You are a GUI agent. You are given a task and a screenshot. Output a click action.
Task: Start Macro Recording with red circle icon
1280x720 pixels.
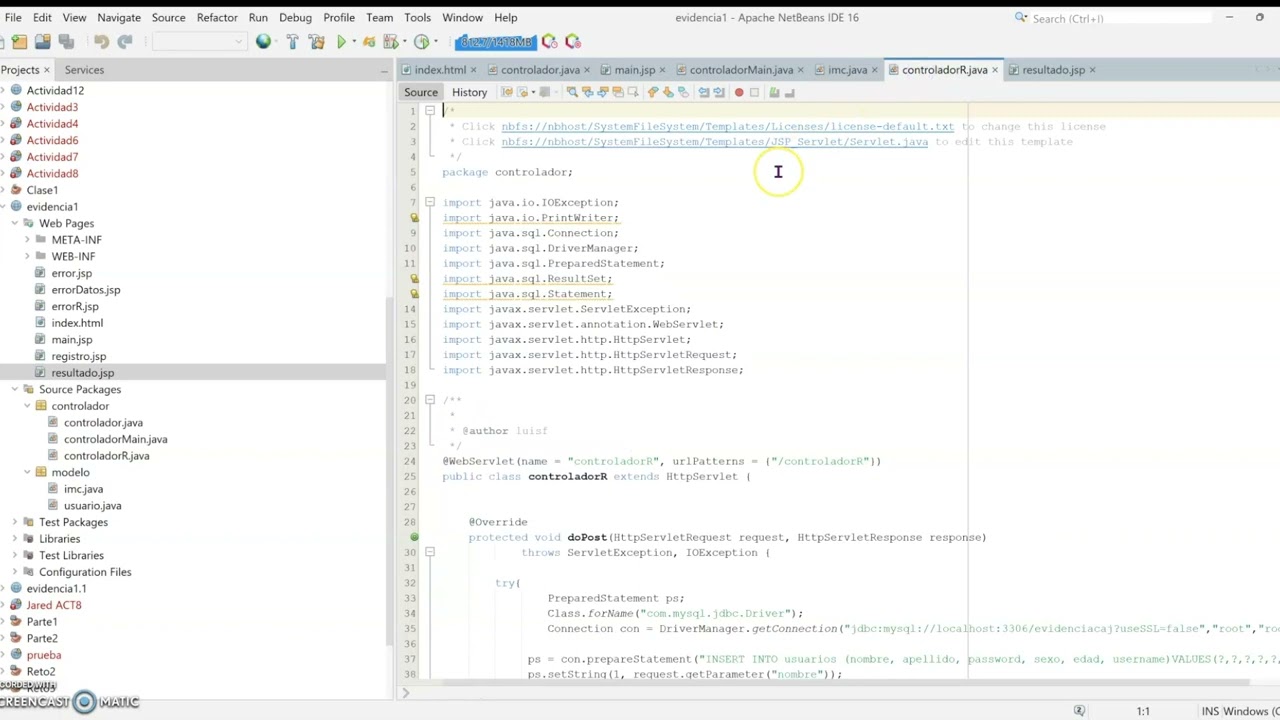click(x=739, y=92)
